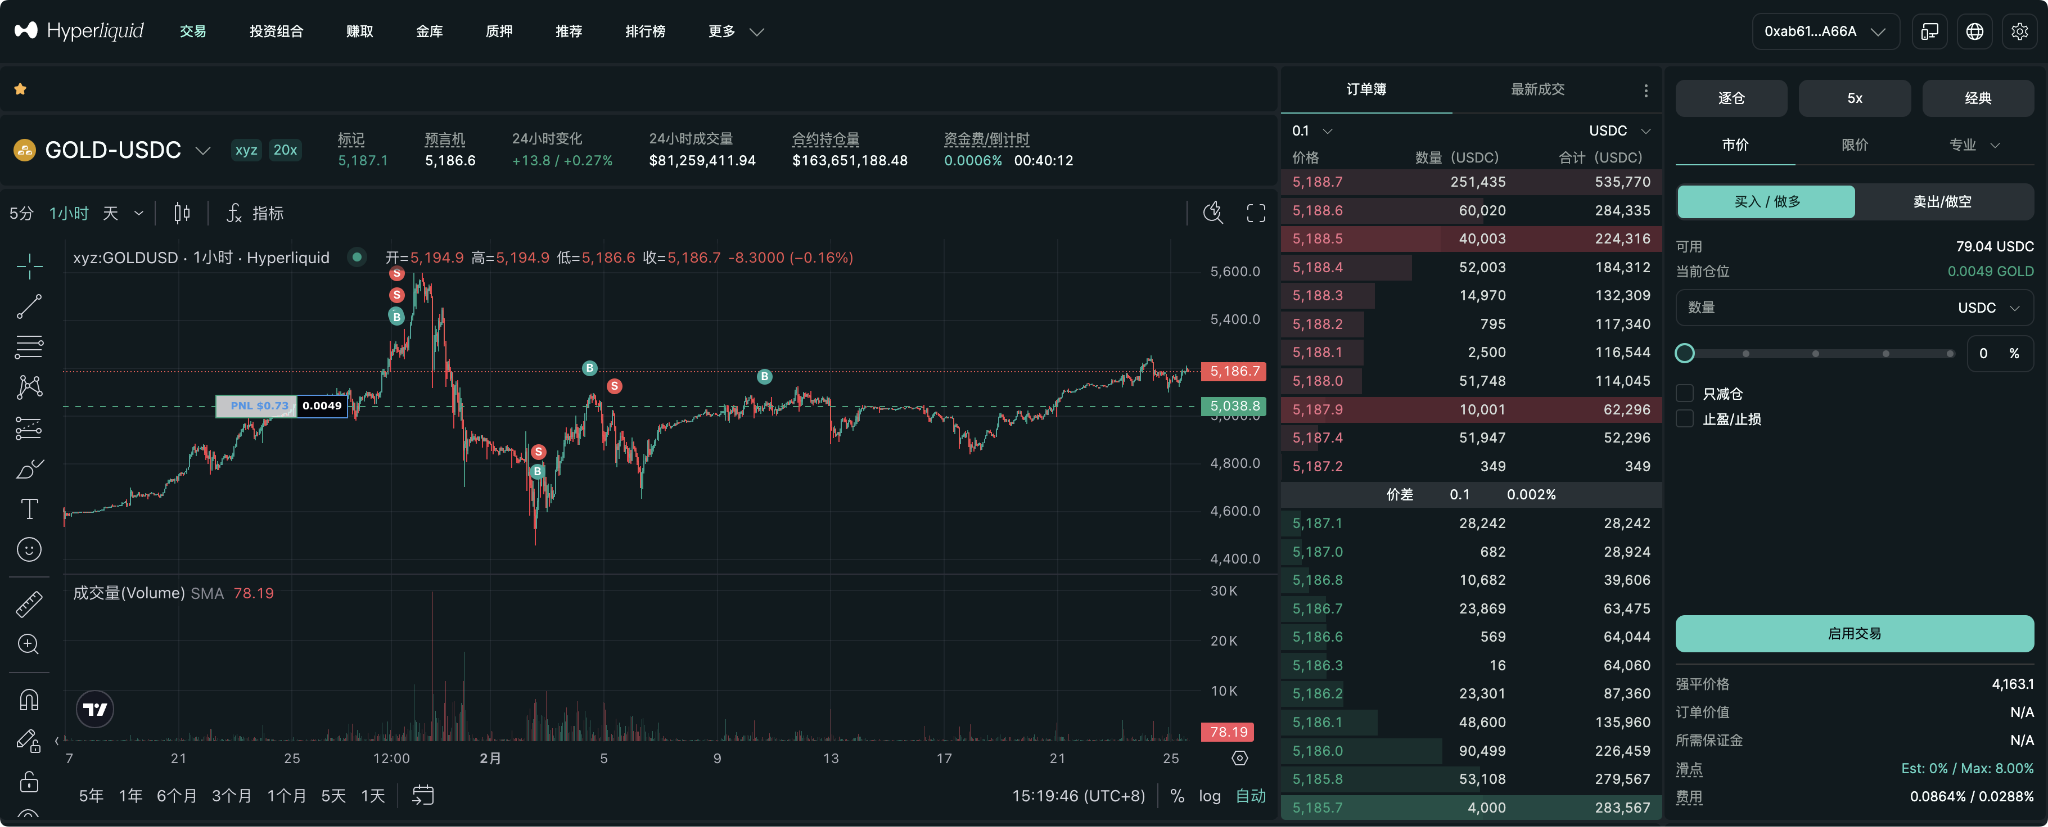Check the take-profit/stop-loss (止盈/止损) box

[x=1685, y=419]
